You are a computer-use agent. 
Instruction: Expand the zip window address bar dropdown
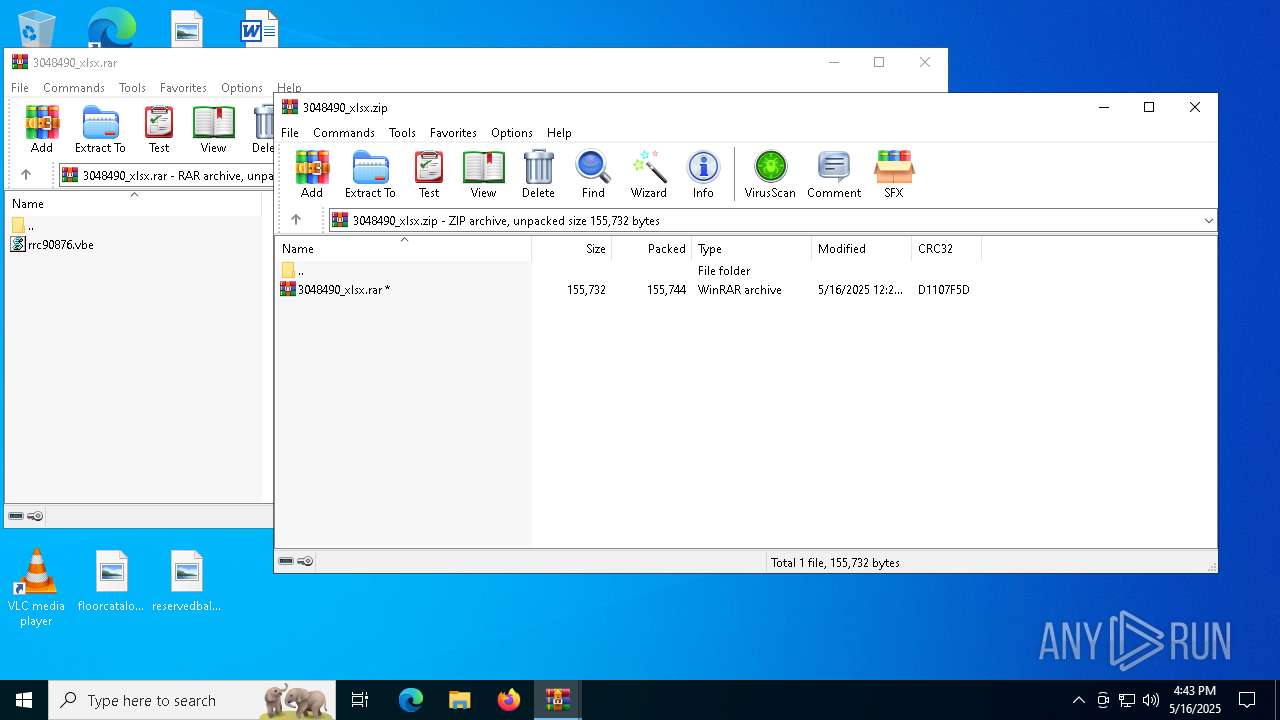pyautogui.click(x=1208, y=220)
